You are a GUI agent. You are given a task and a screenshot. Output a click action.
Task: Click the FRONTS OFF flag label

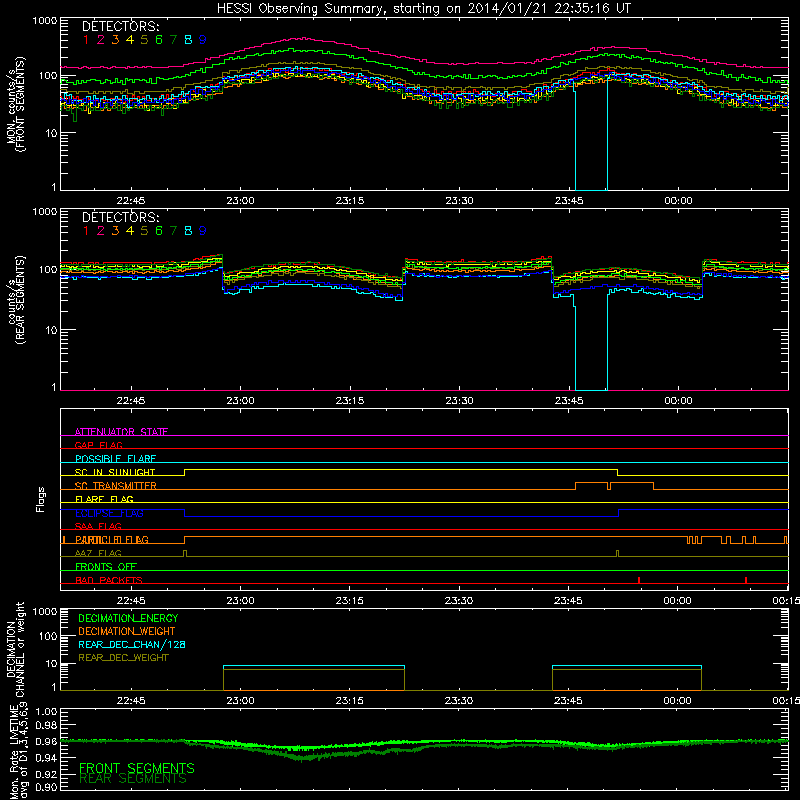(106, 567)
